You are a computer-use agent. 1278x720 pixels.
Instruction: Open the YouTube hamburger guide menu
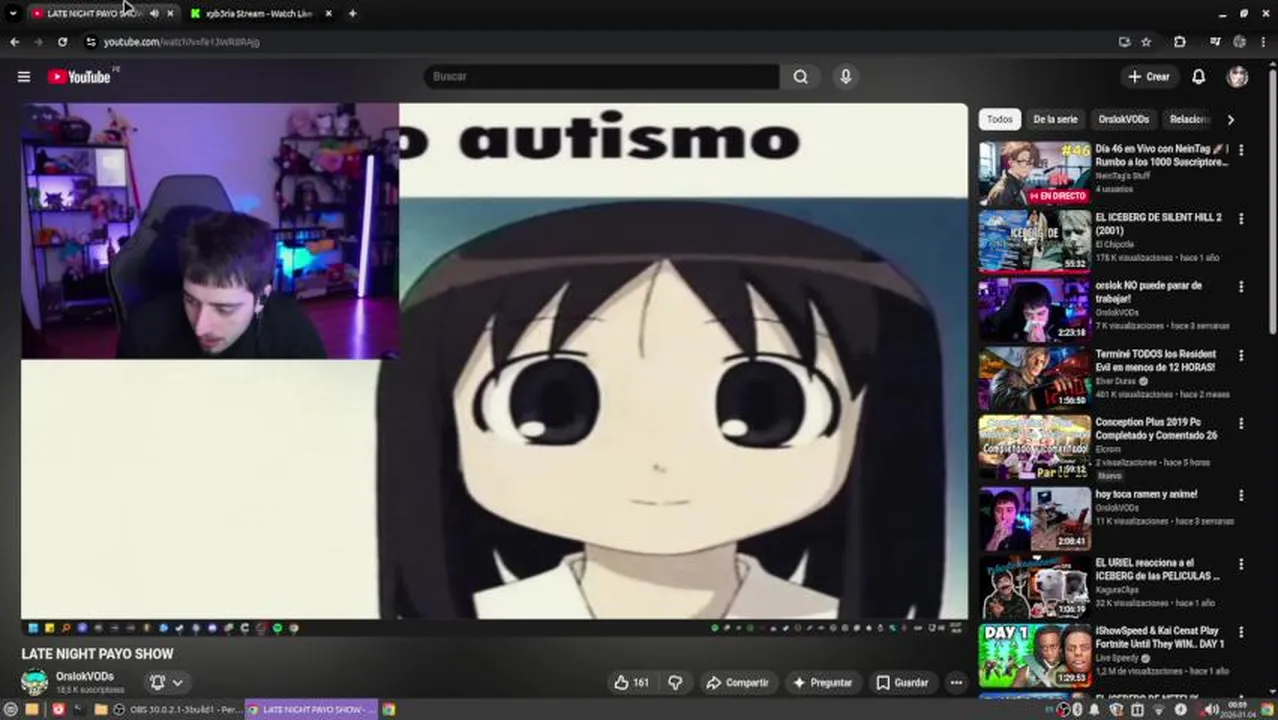24,77
